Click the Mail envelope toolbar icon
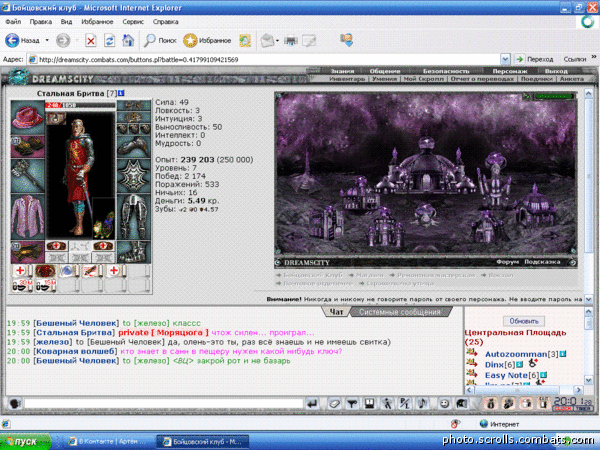Viewport: 600px width, 450px height. pos(267,40)
